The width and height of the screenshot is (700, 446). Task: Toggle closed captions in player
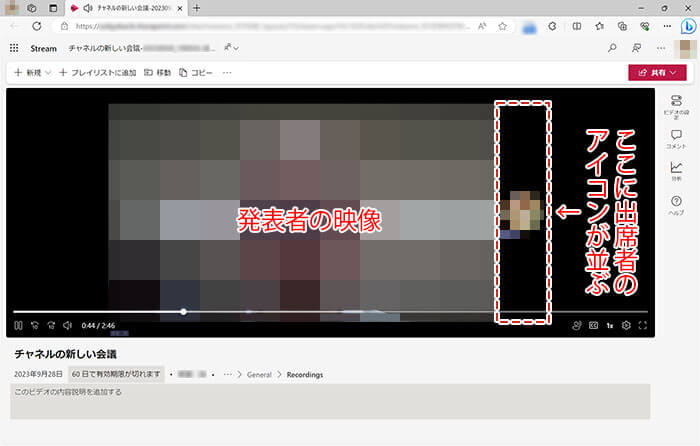593,325
